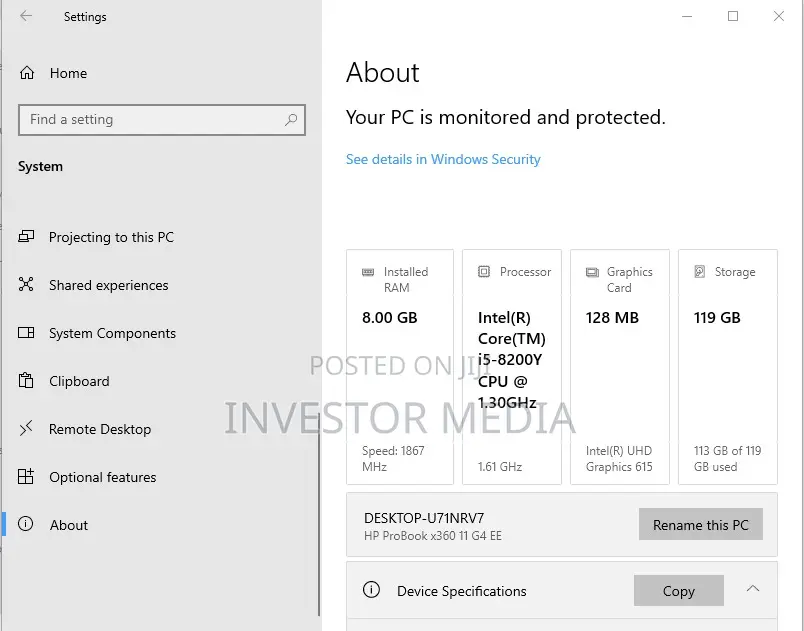
Task: Click Rename this PC button
Action: click(700, 524)
